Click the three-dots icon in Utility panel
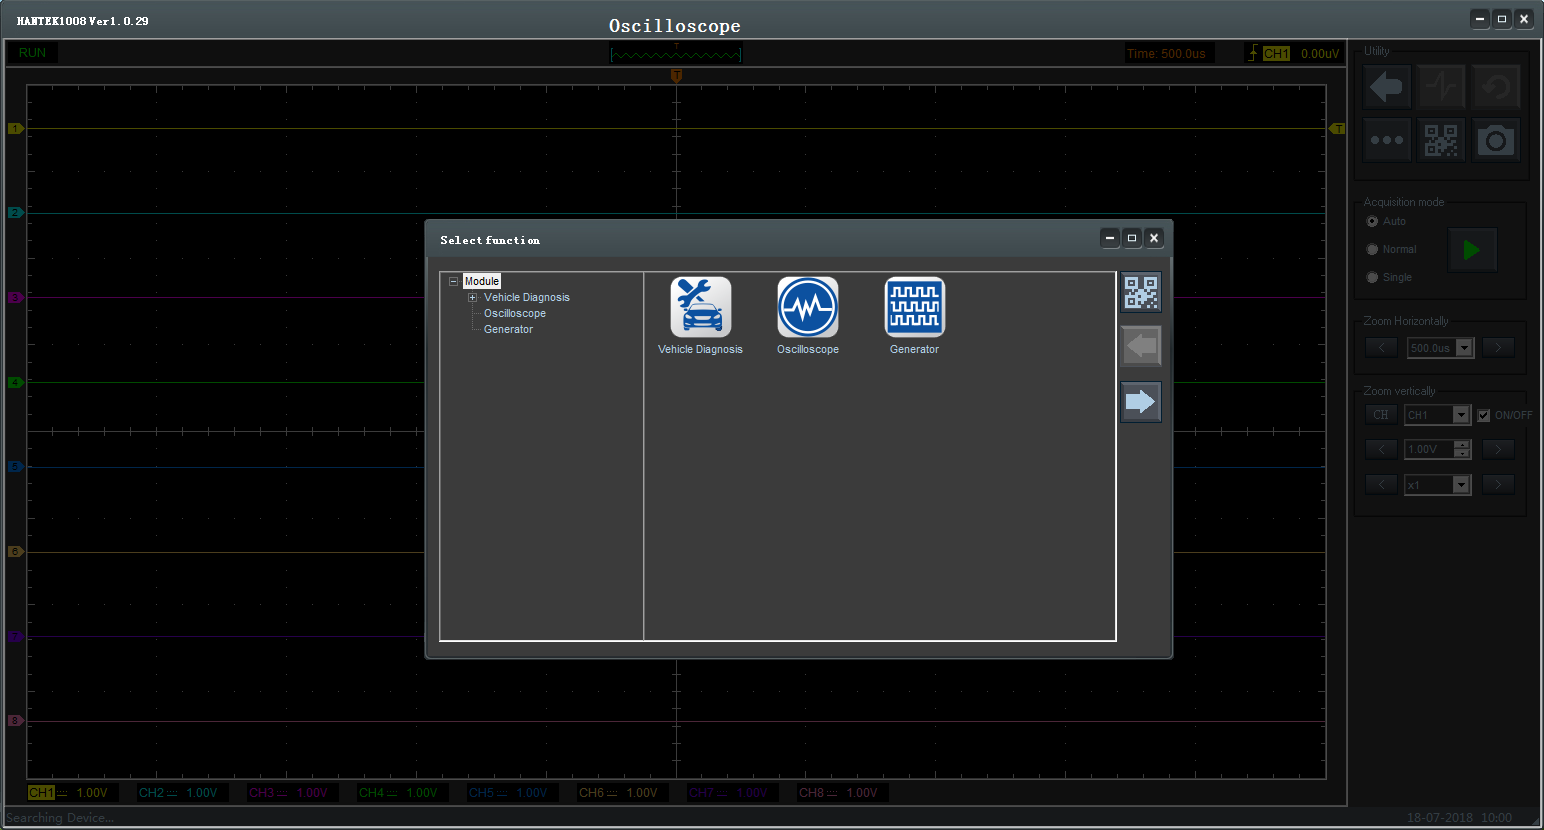The image size is (1544, 830). (x=1387, y=141)
